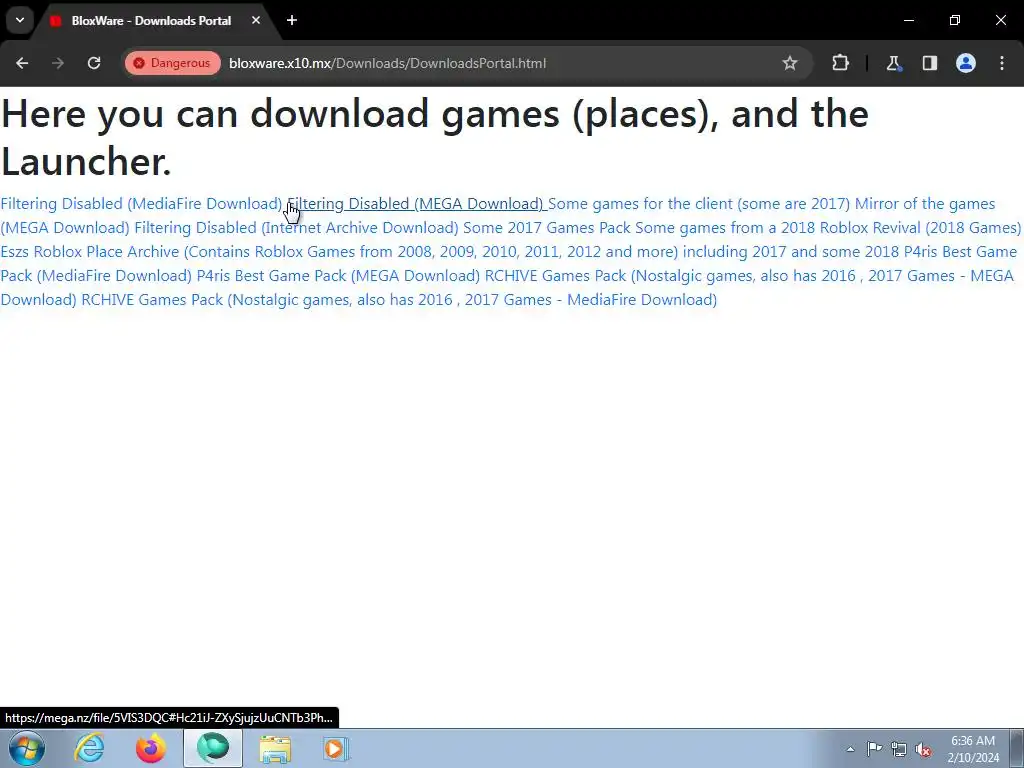Click the Dangerous site warning chip
The image size is (1024, 768).
coord(172,63)
